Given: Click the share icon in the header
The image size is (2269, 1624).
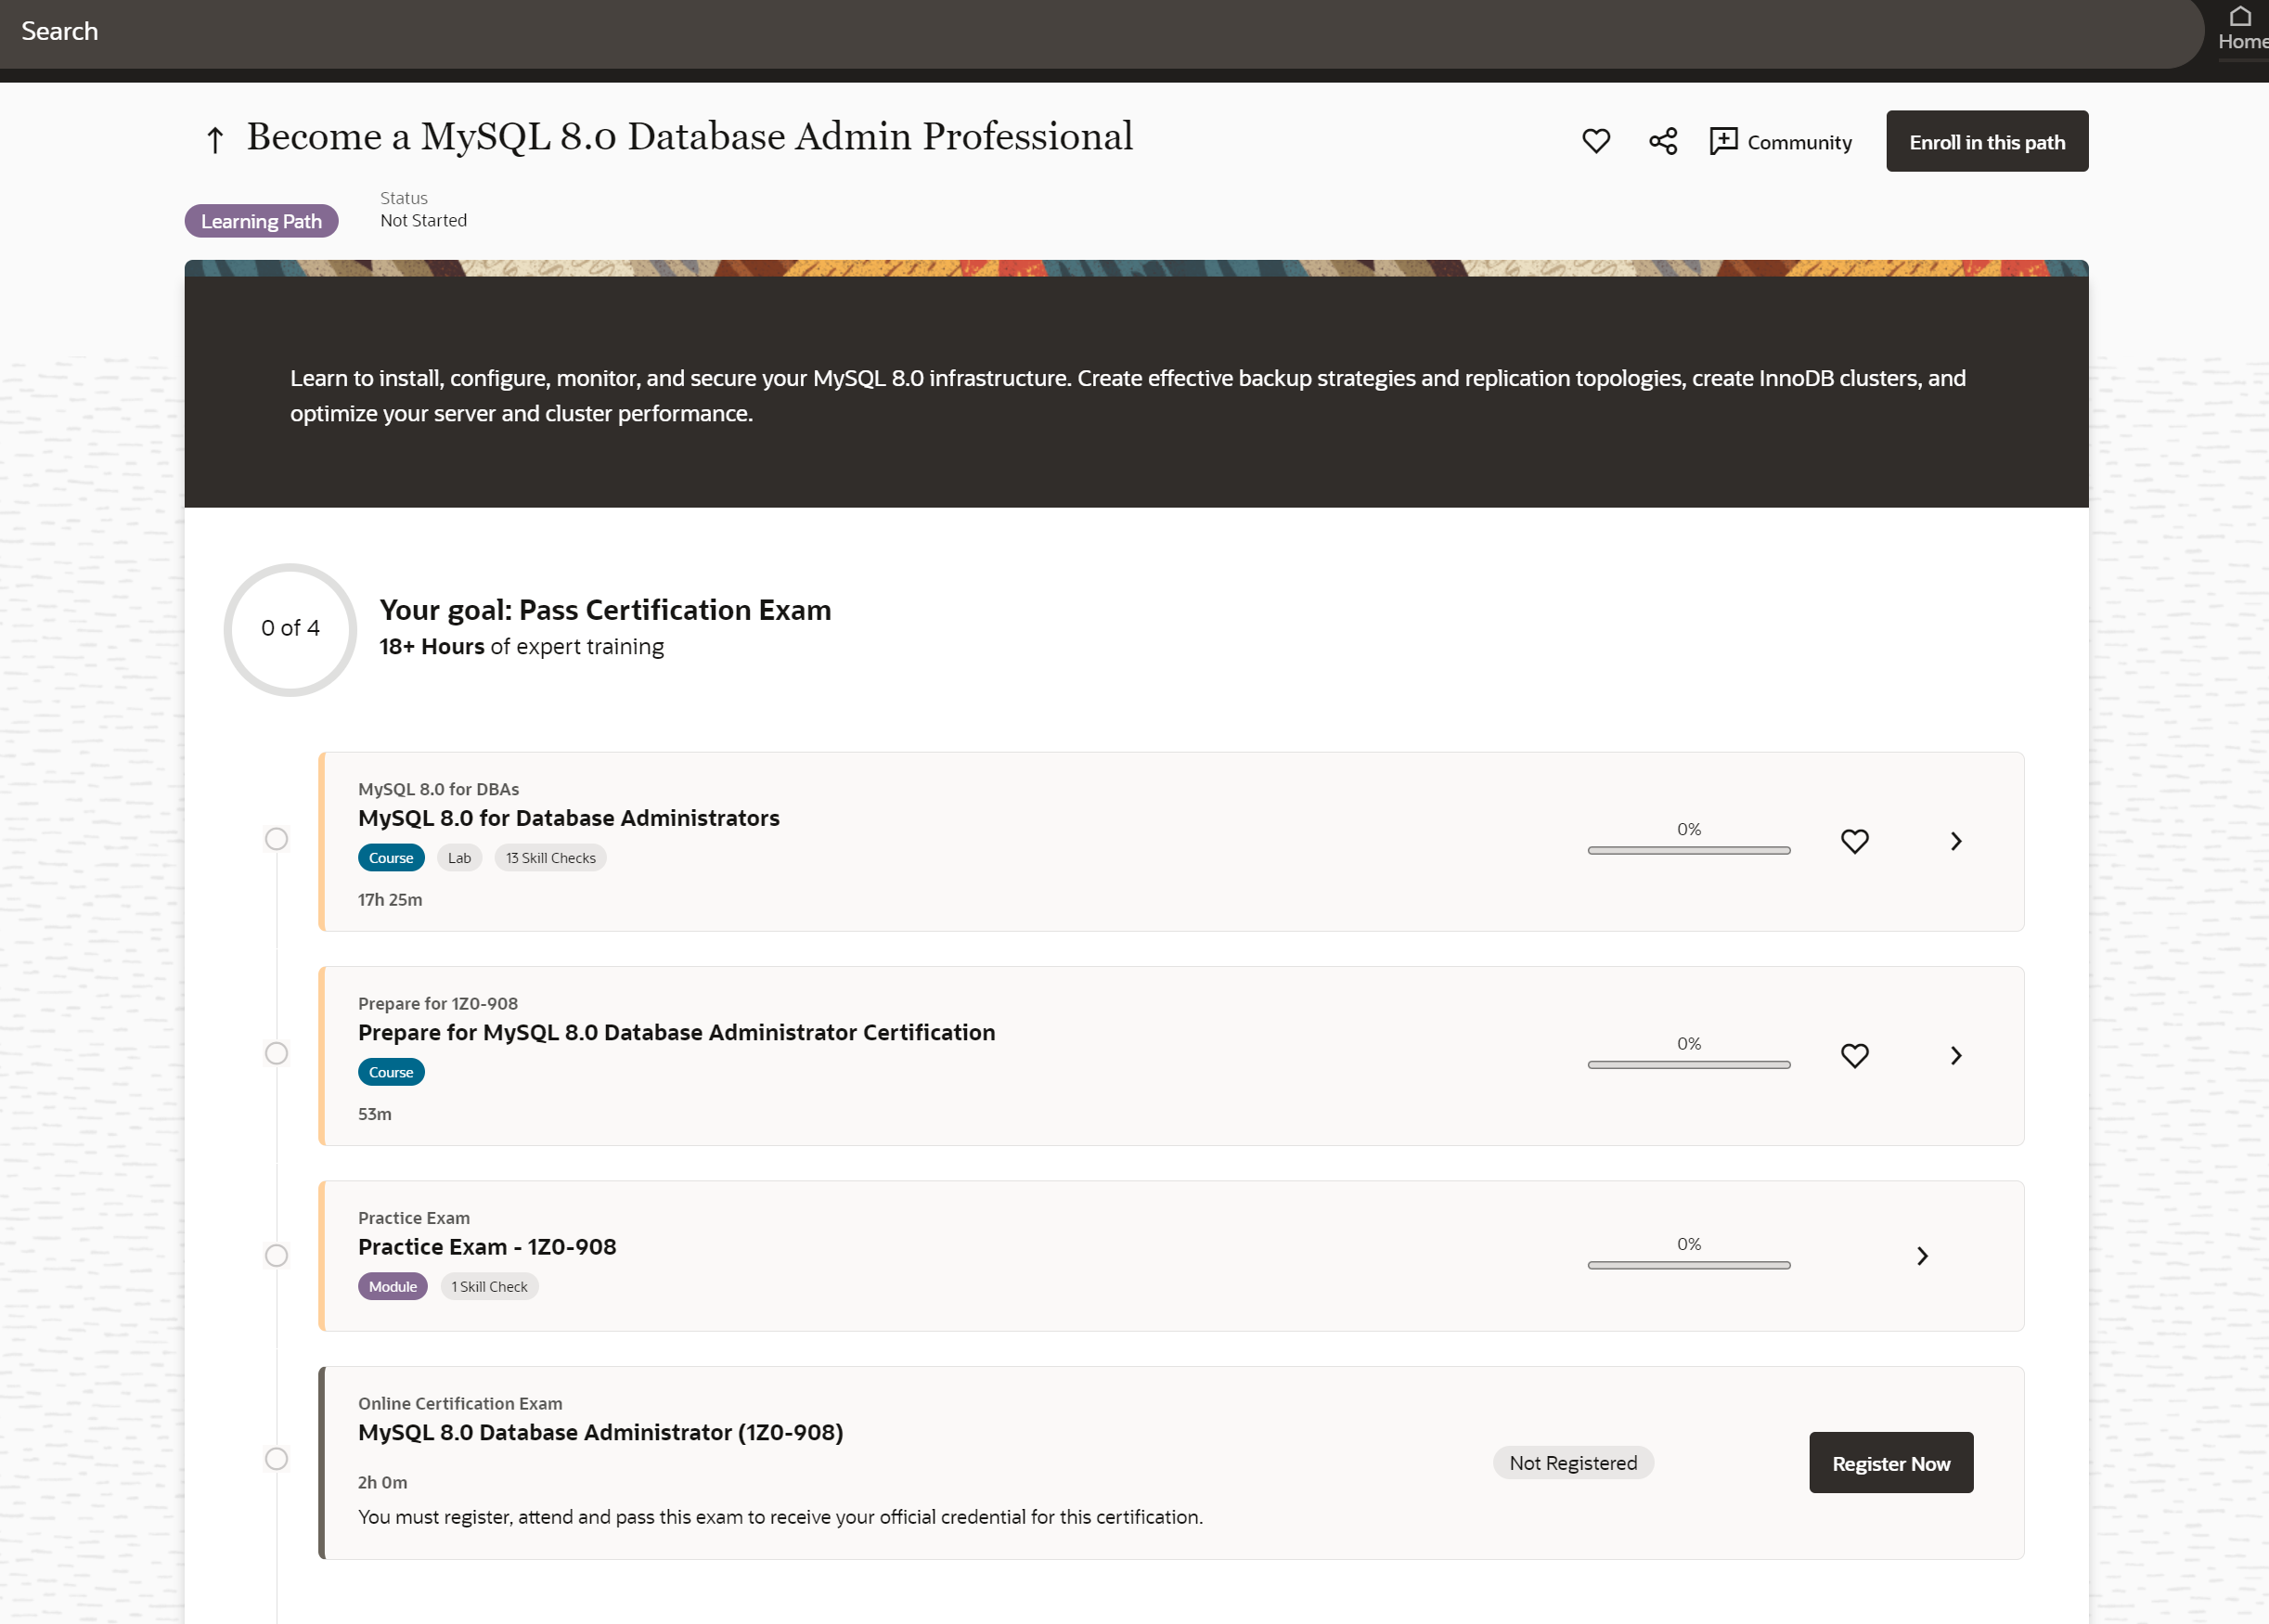Looking at the screenshot, I should tap(1663, 141).
